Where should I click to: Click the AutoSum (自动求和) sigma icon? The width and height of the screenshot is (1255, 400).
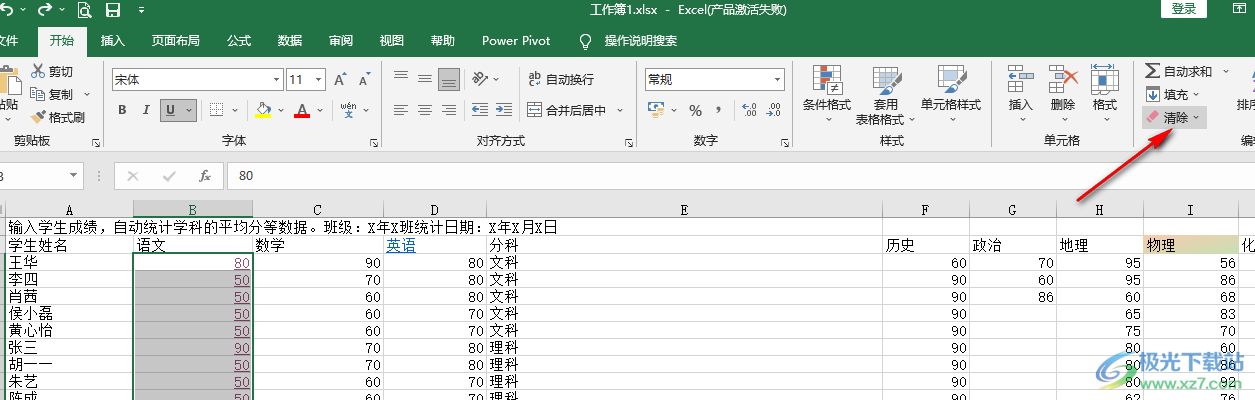point(1152,71)
